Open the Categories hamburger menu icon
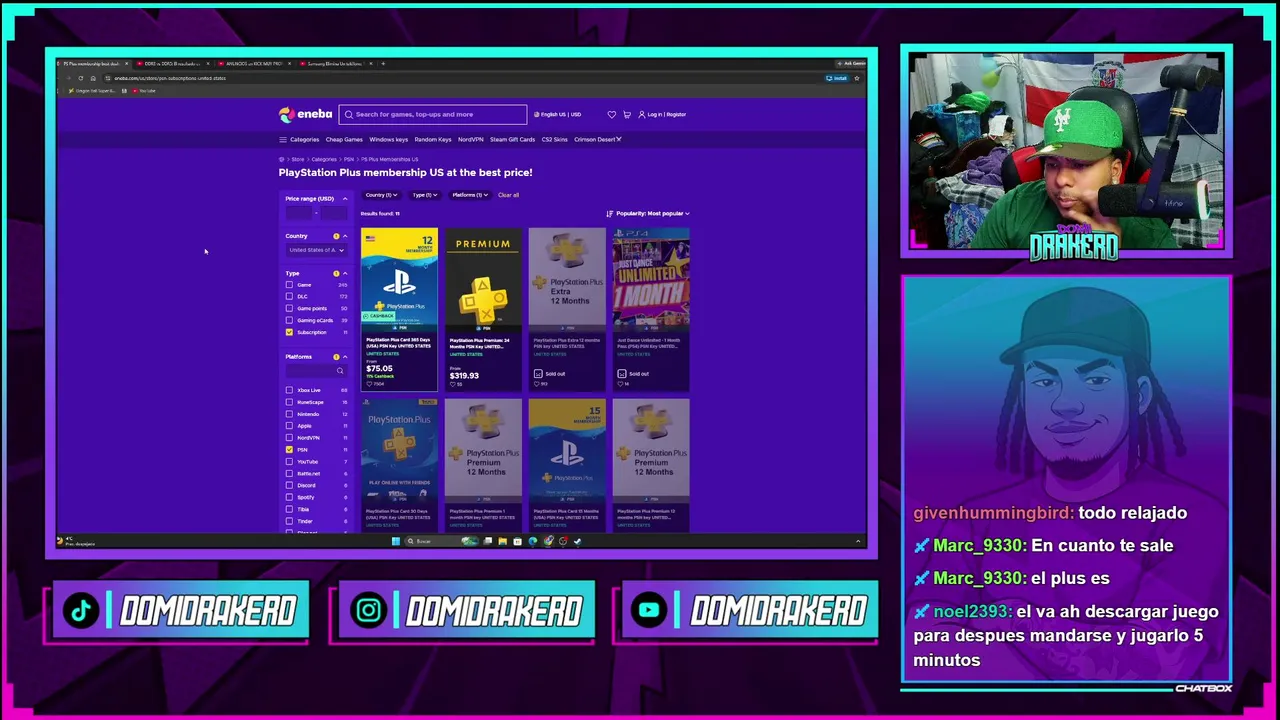The width and height of the screenshot is (1280, 720). (283, 140)
